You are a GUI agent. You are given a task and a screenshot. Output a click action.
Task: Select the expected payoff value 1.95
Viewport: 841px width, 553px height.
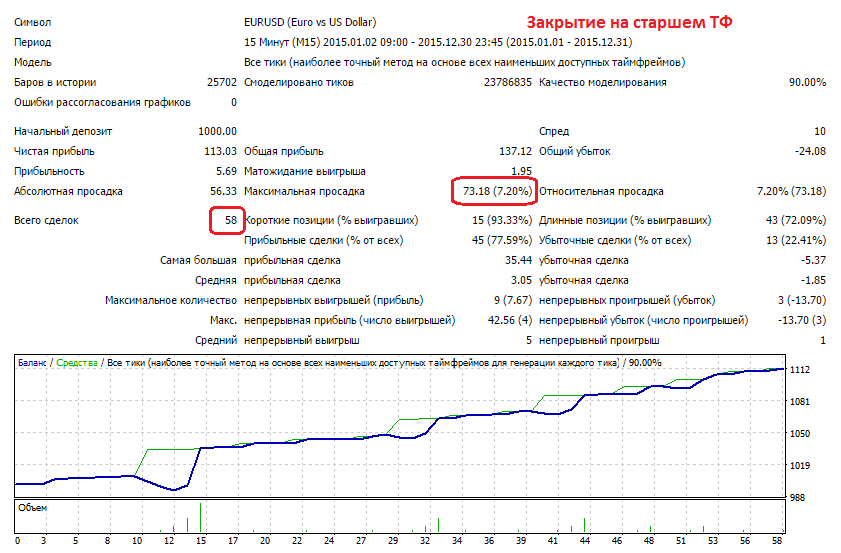(521, 171)
